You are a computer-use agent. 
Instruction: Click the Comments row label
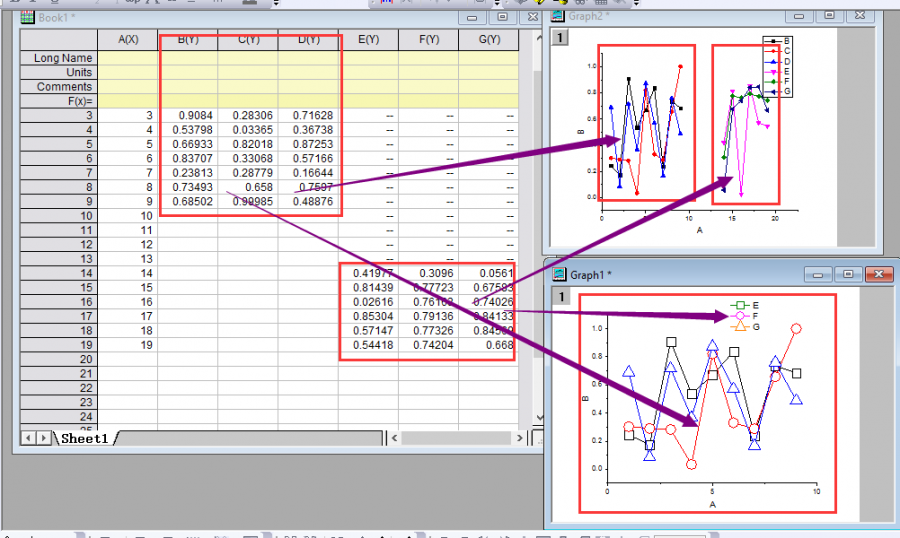coord(59,86)
